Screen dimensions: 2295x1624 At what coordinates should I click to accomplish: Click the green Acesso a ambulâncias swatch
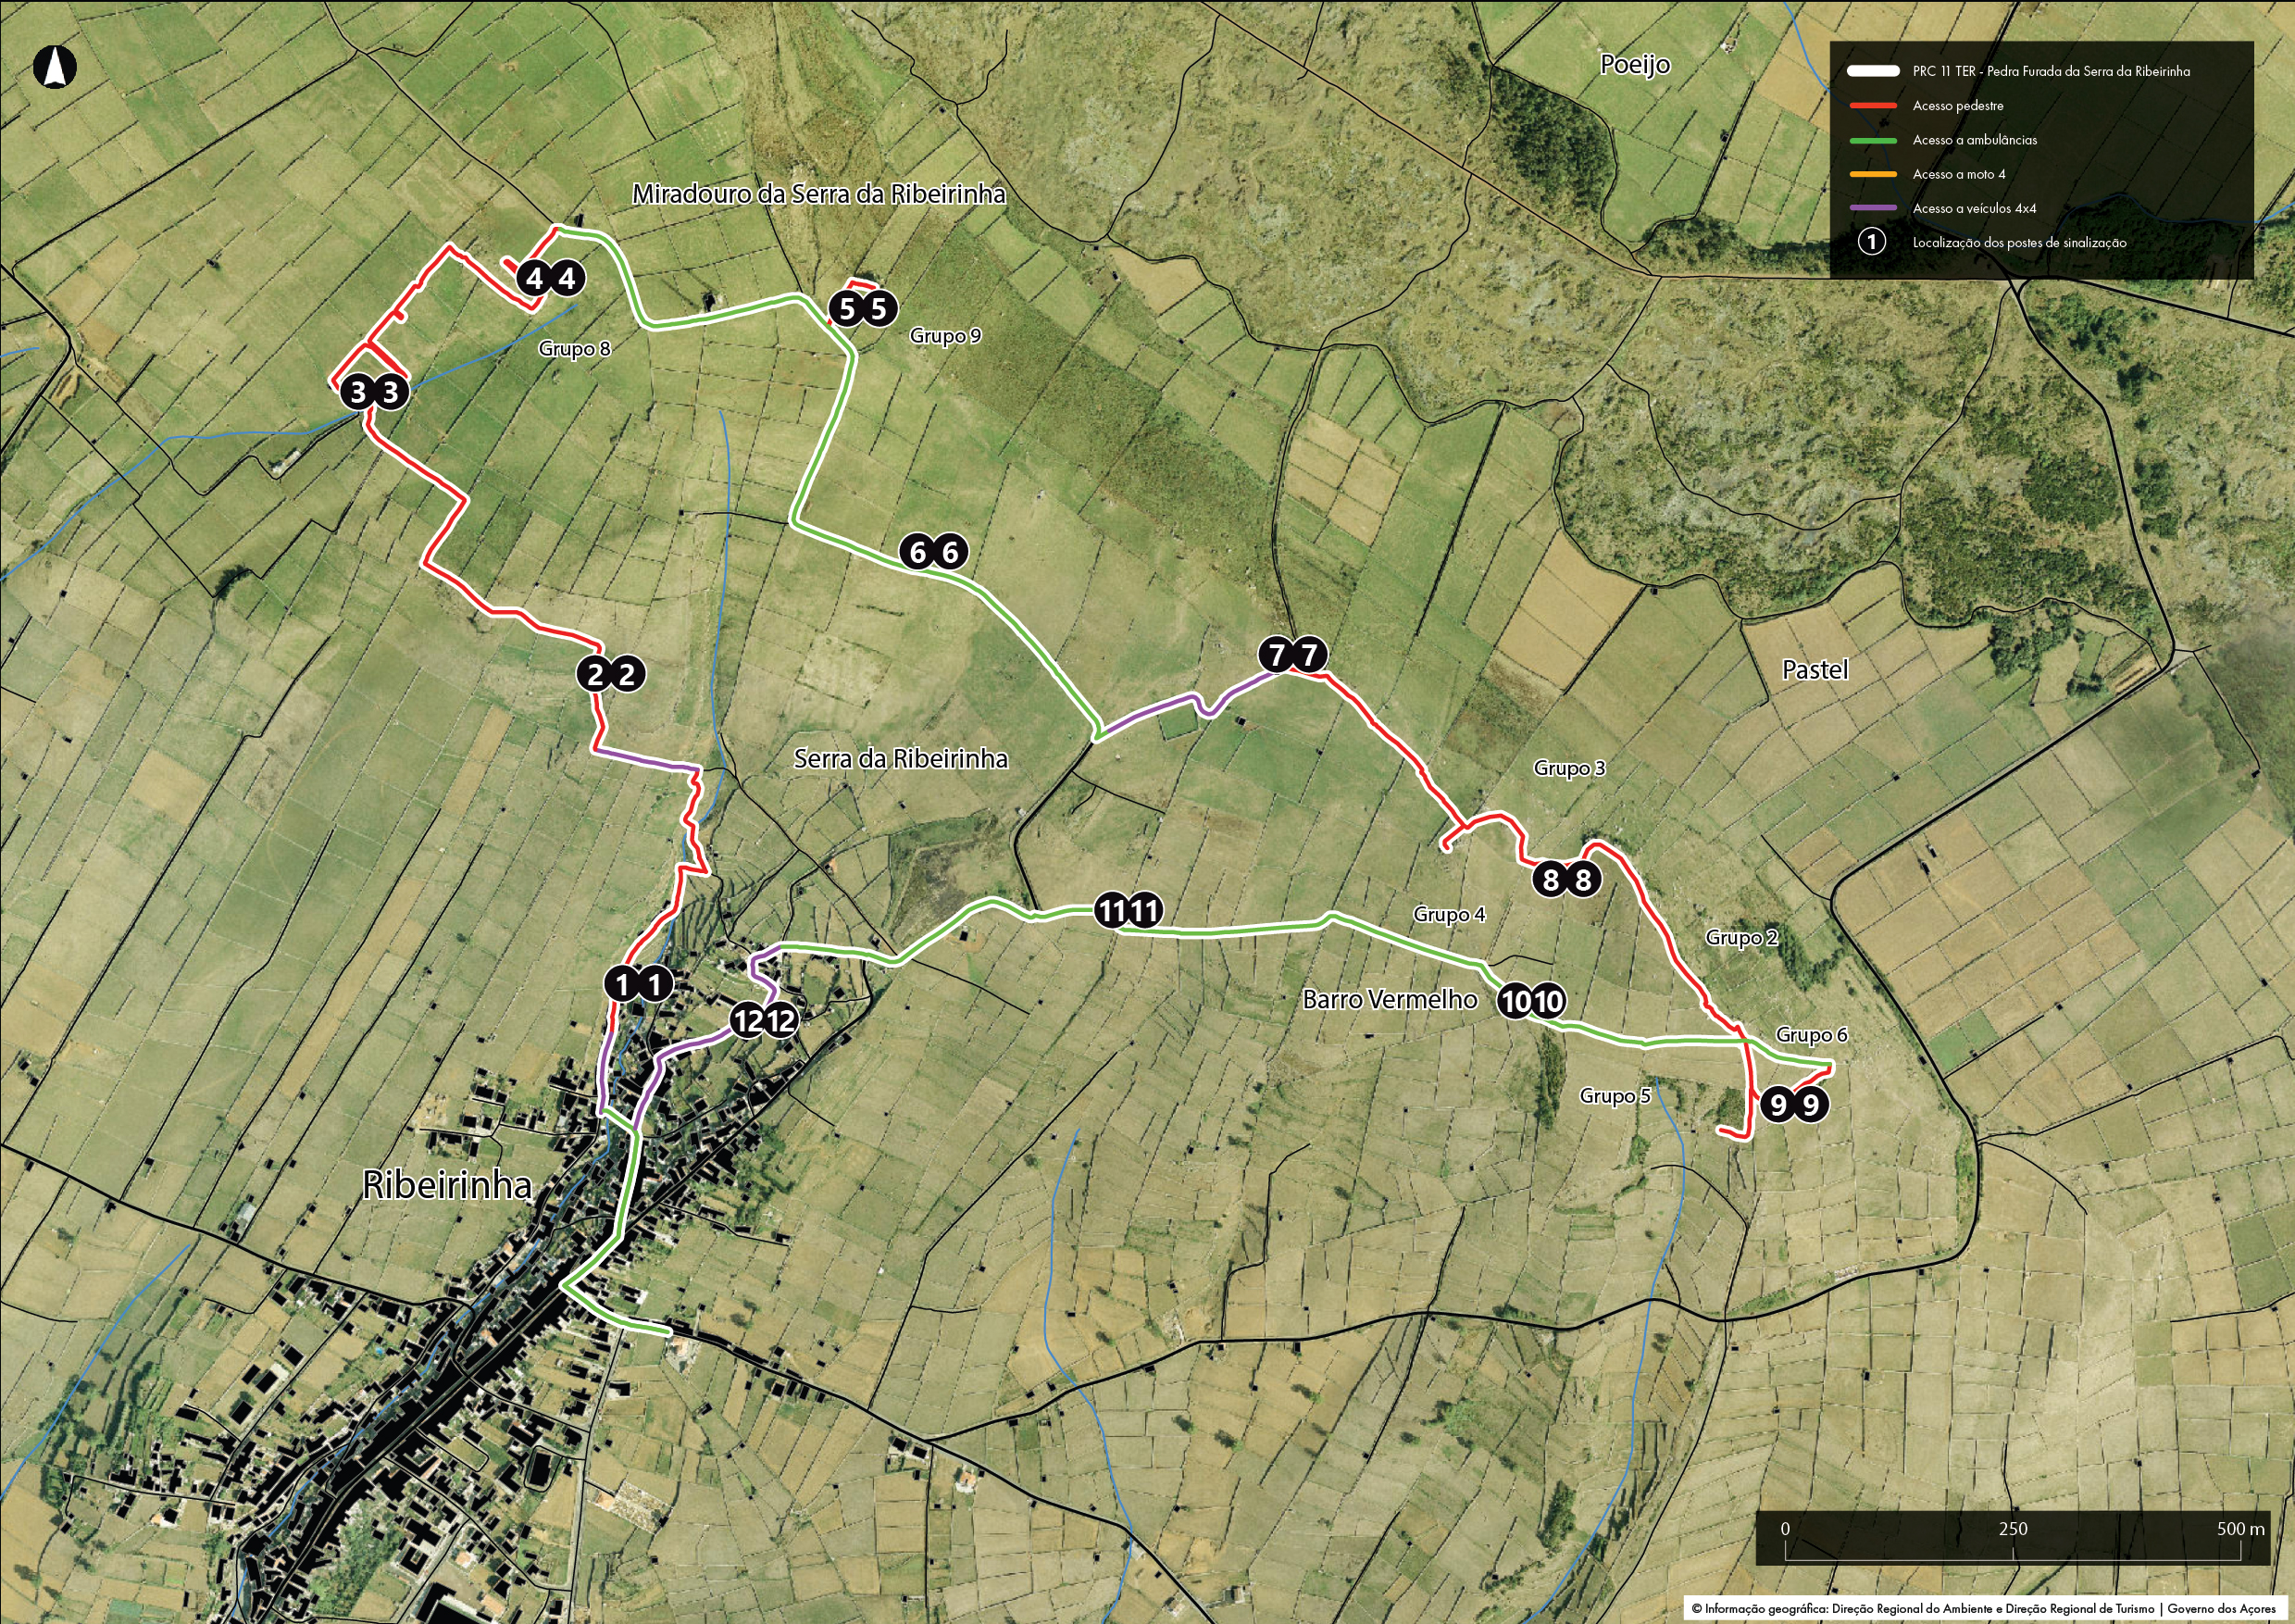[x=1873, y=140]
